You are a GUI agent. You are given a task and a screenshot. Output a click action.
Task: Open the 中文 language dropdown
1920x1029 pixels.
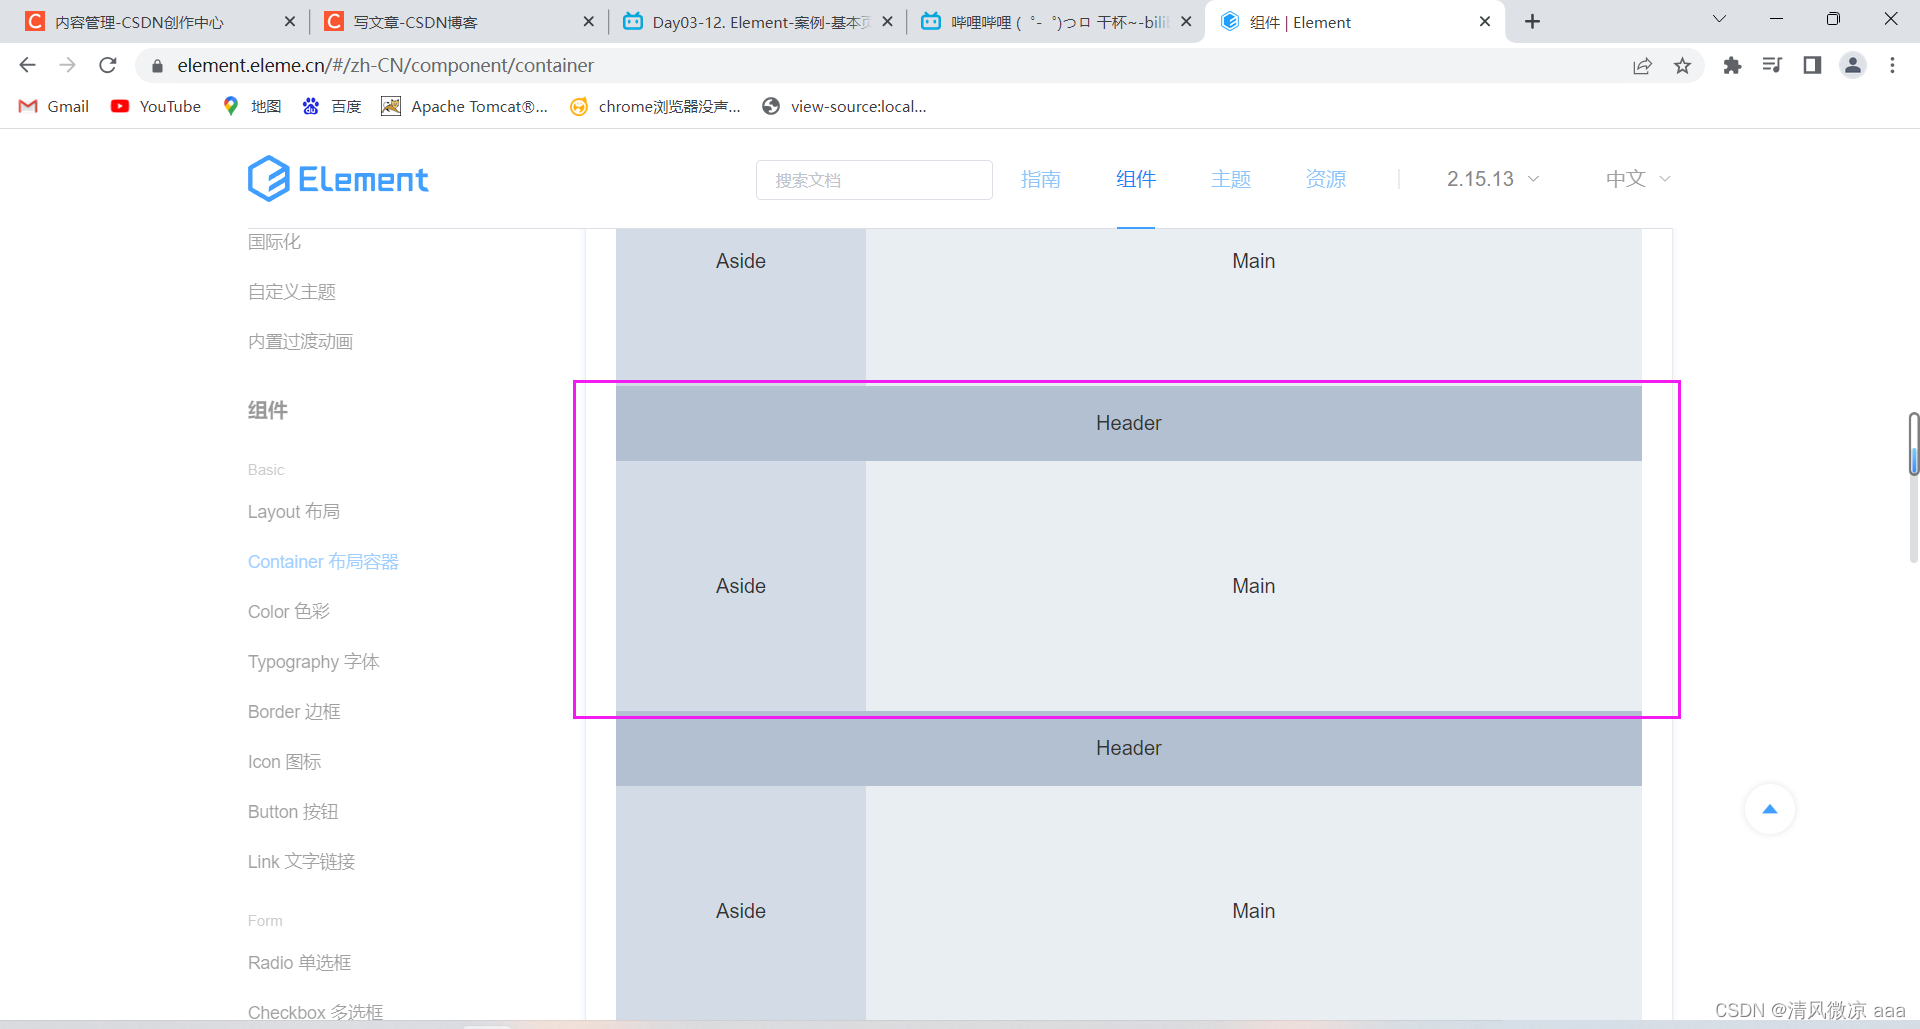coord(1638,179)
